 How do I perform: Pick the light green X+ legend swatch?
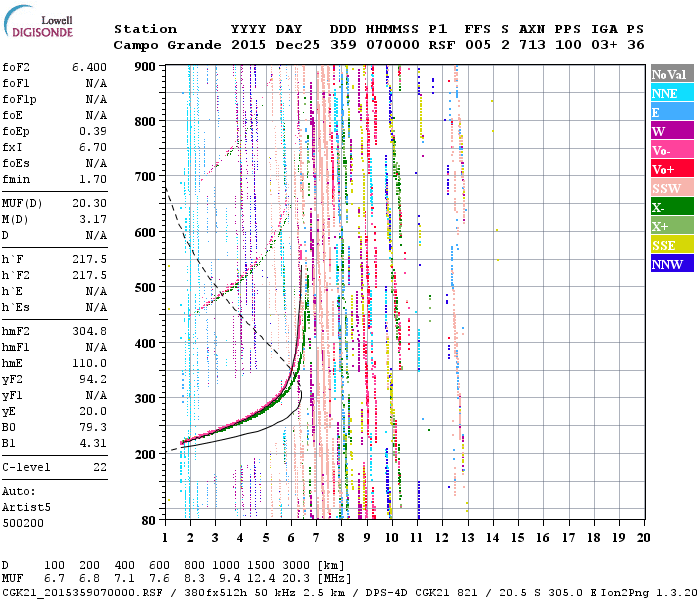pyautogui.click(x=672, y=225)
